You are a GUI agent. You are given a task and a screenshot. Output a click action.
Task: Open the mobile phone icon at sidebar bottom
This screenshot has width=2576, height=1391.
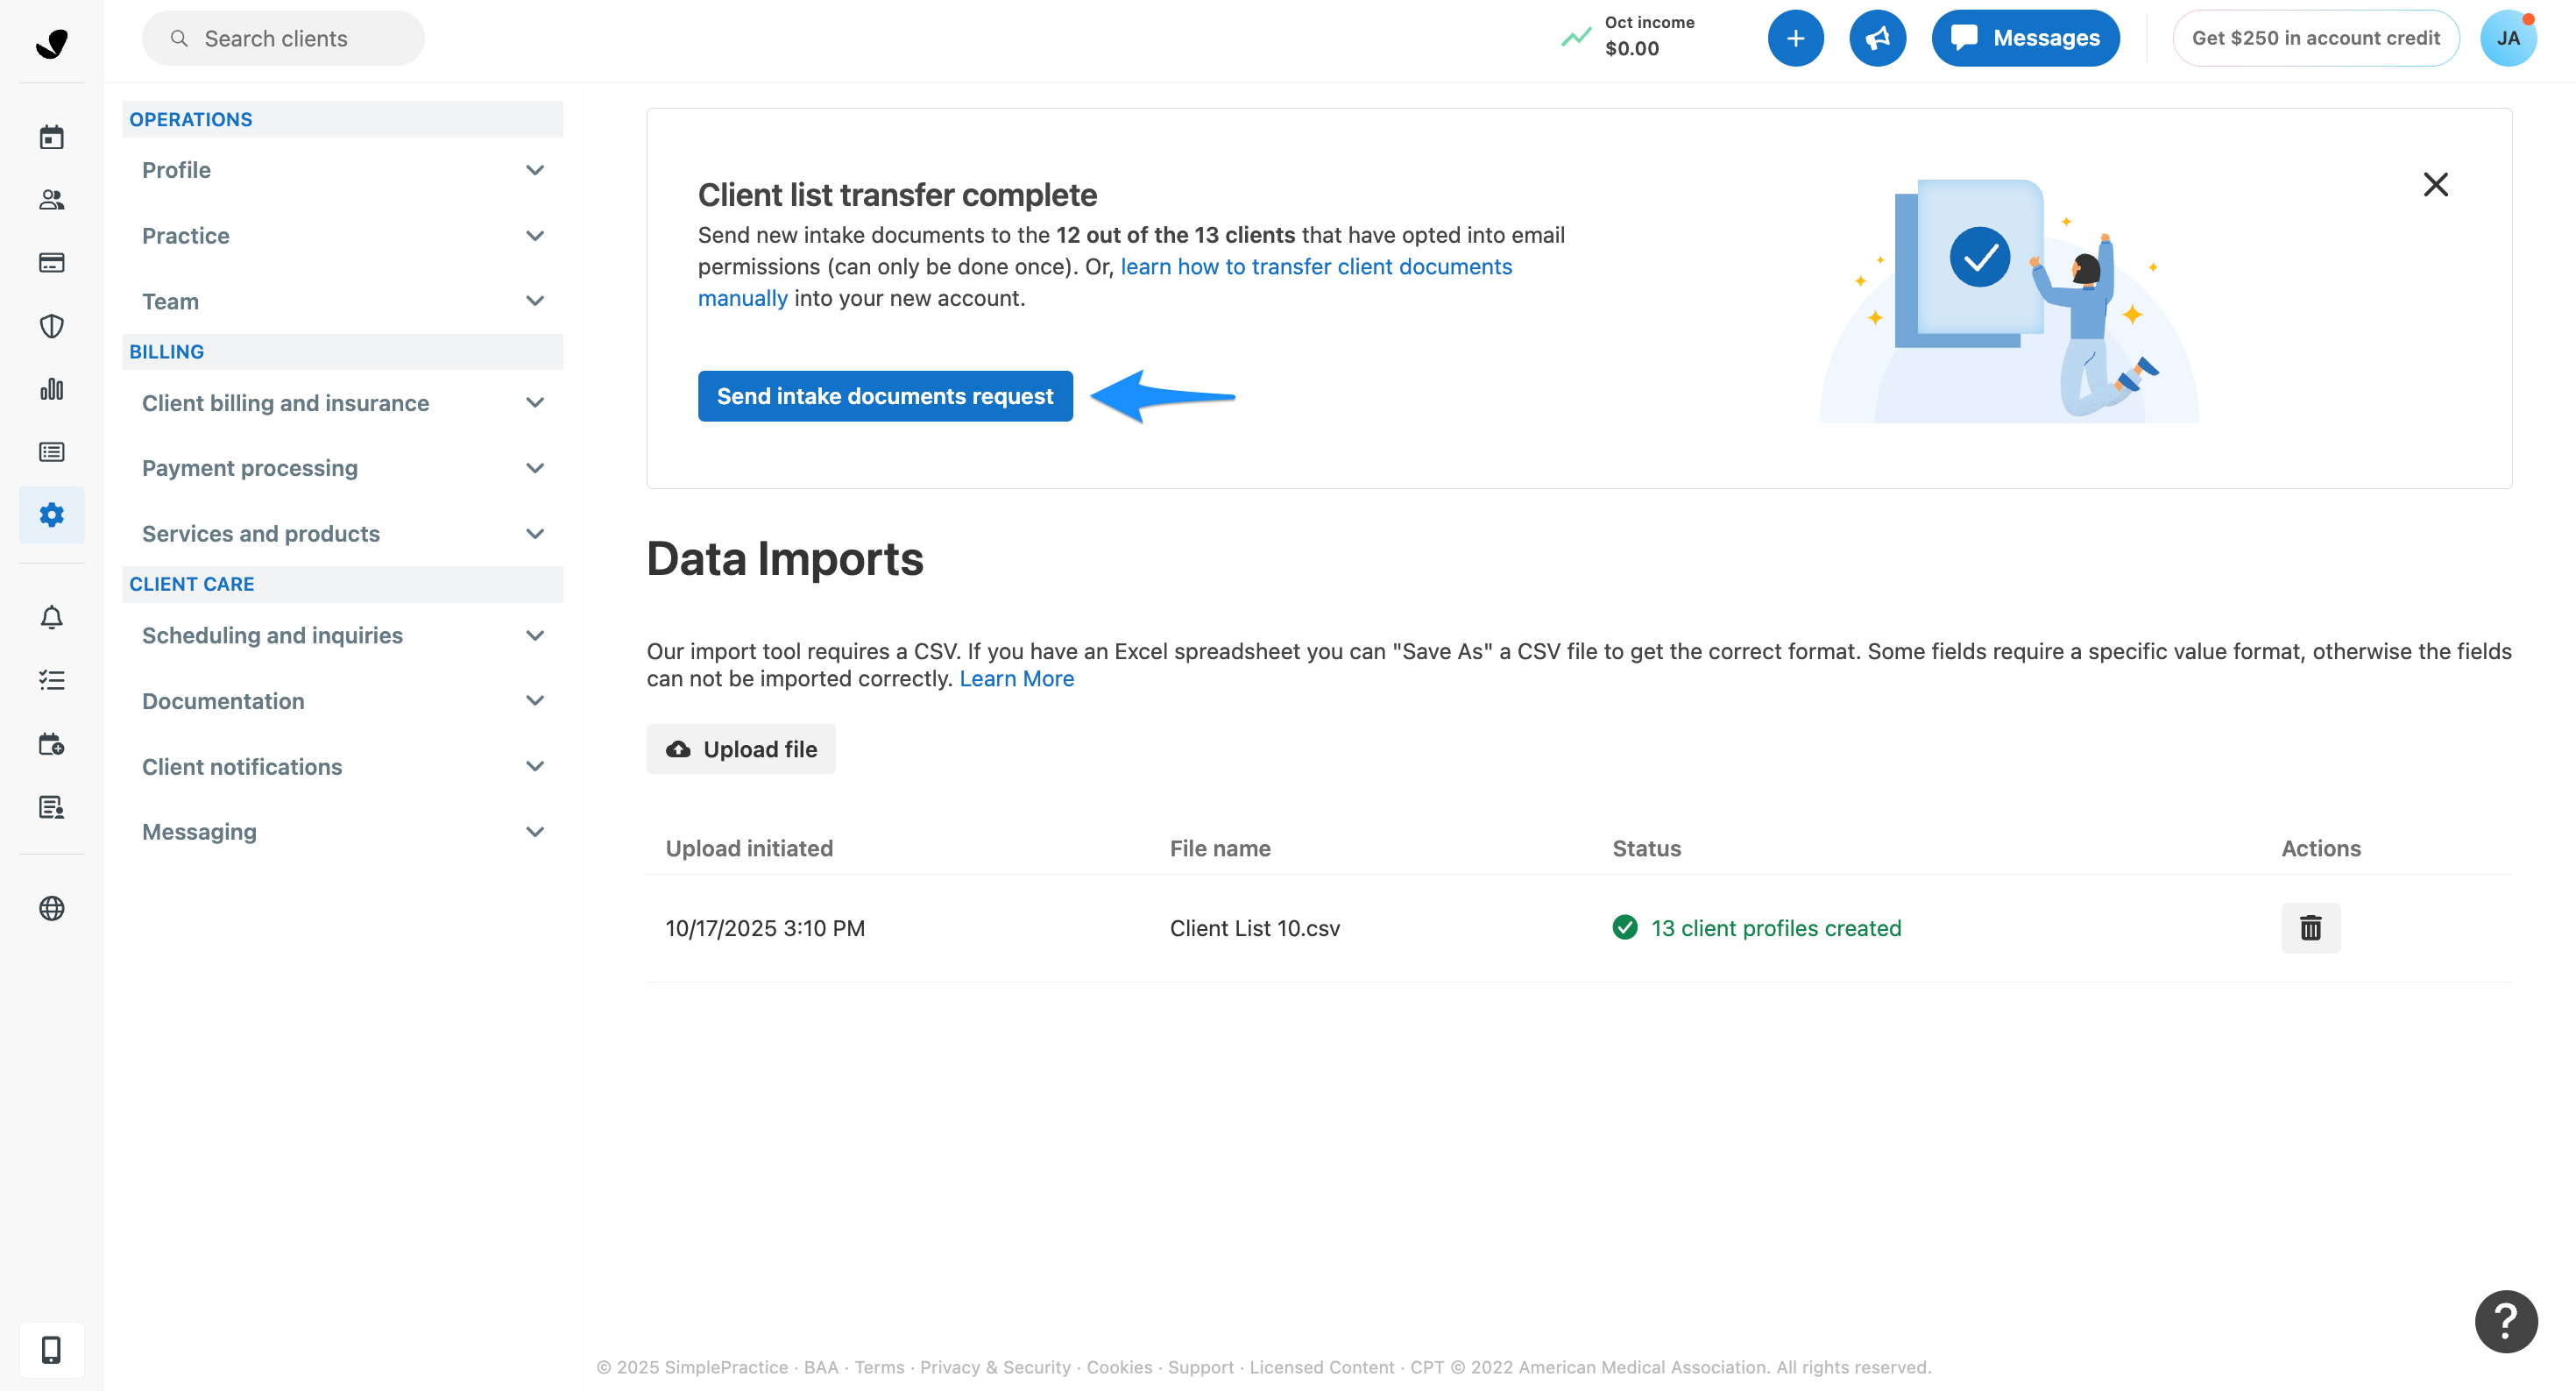tap(51, 1349)
